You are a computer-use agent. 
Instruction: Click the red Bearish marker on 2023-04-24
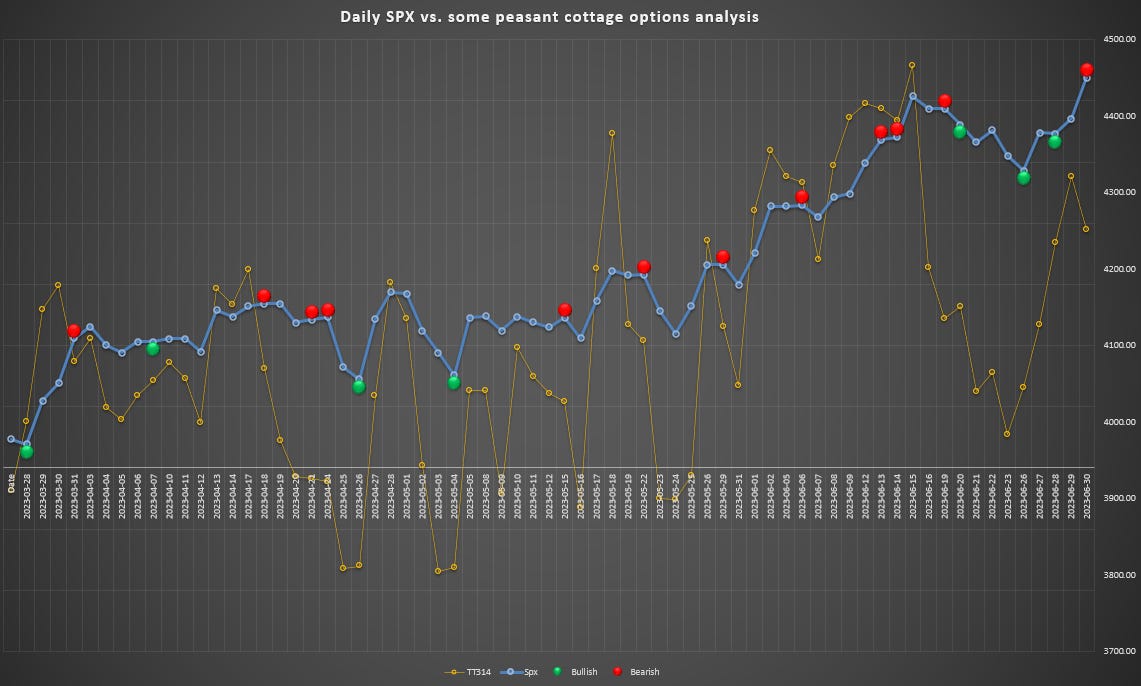click(x=327, y=310)
